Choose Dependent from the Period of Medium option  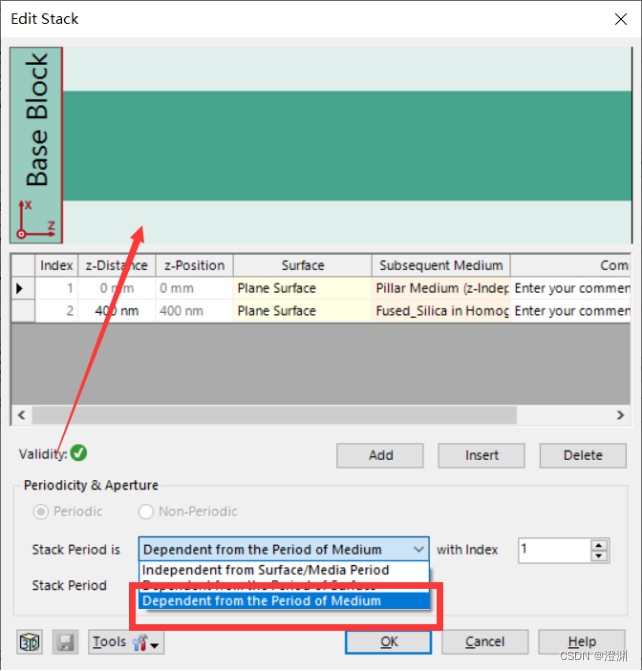(284, 601)
